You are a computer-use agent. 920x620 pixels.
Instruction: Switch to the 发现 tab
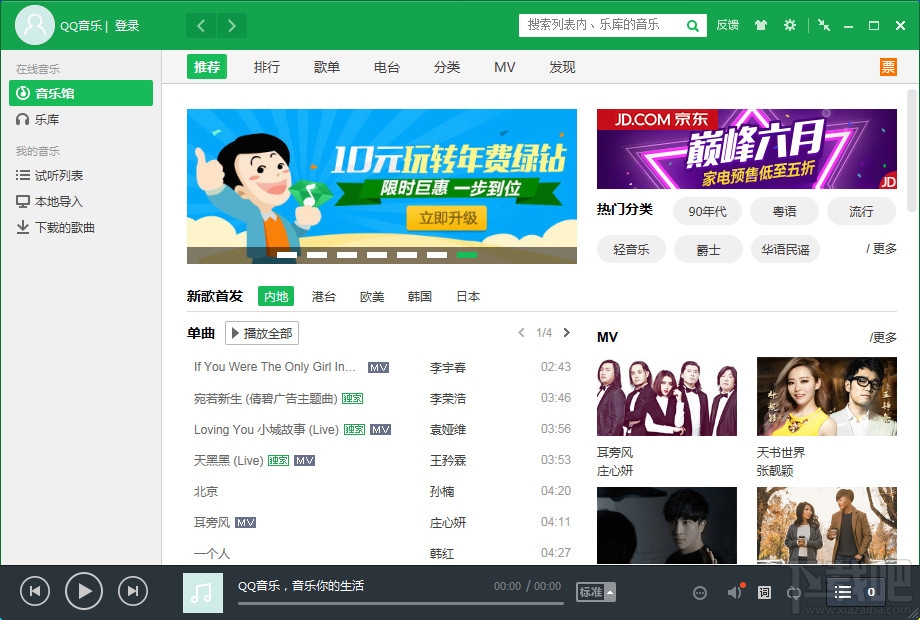562,67
